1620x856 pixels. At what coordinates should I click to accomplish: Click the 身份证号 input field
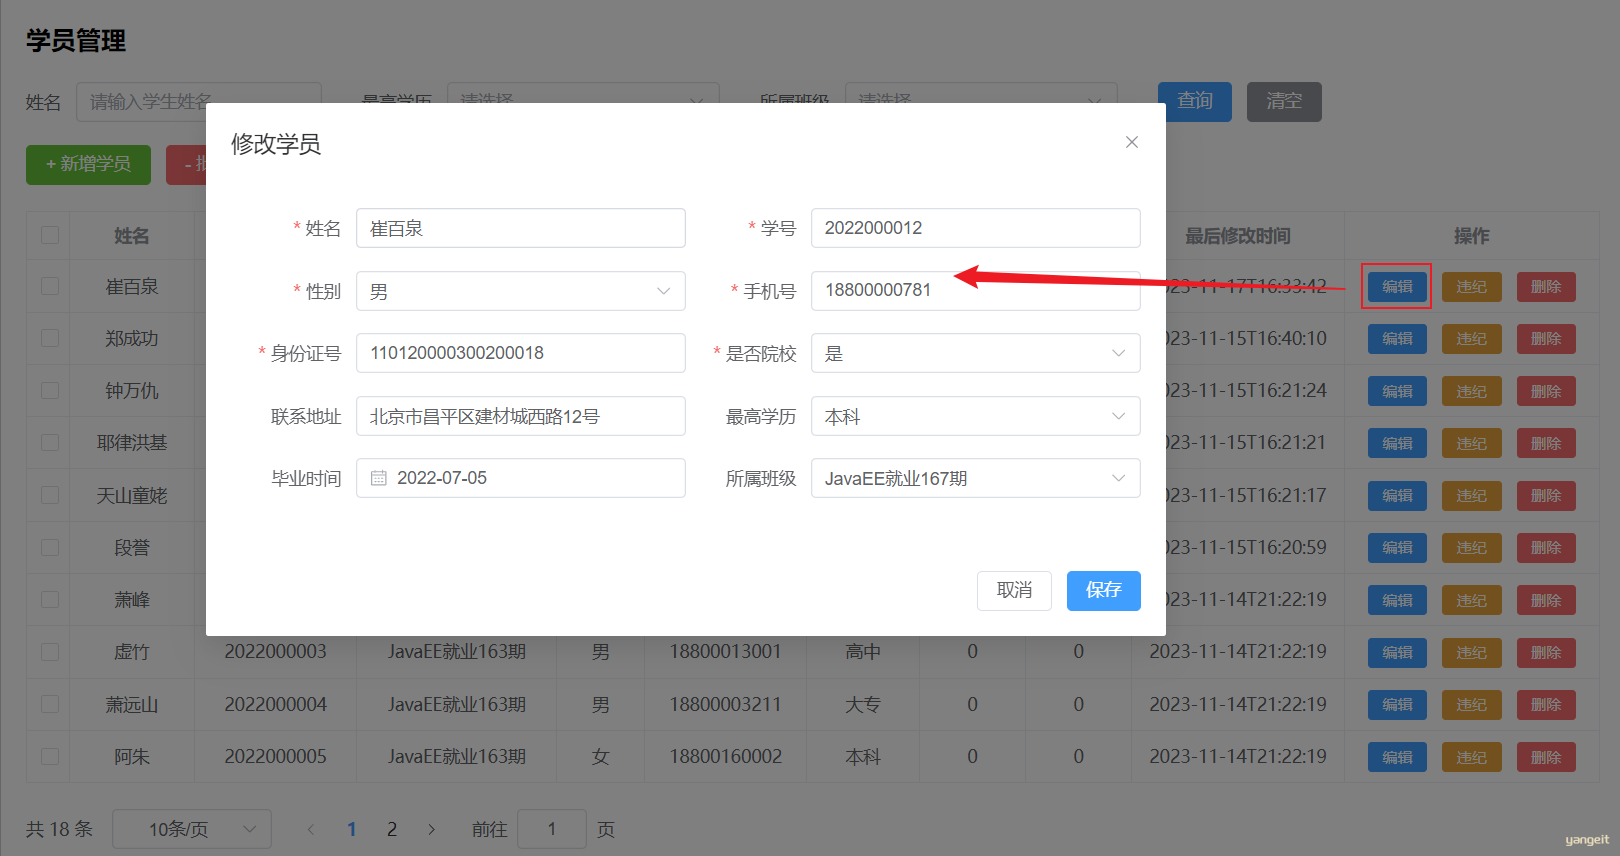521,353
